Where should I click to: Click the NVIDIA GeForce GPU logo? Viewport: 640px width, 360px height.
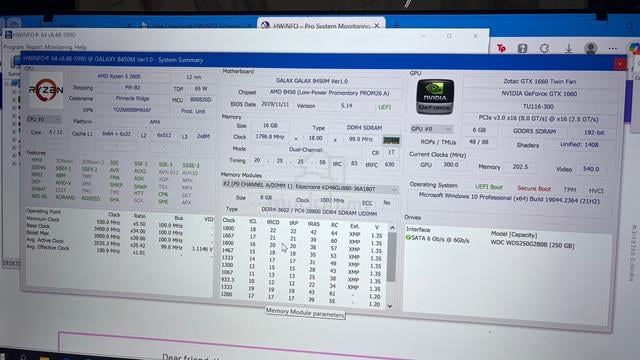[x=435, y=97]
